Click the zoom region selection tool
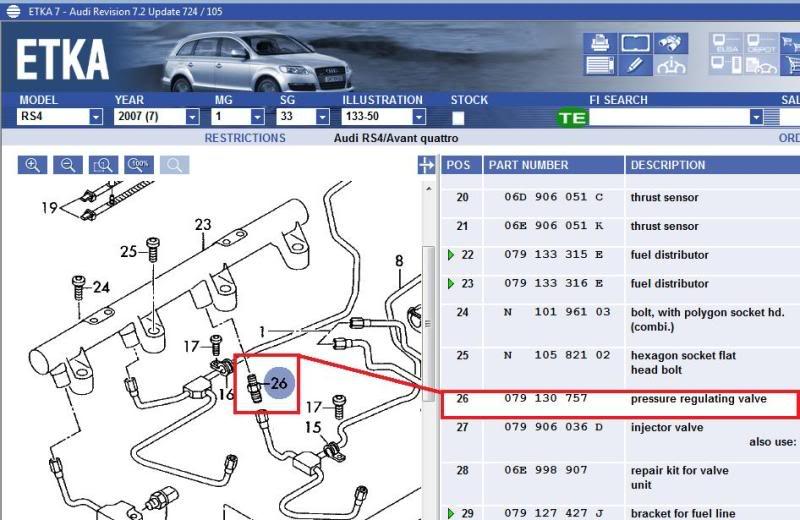 click(103, 165)
